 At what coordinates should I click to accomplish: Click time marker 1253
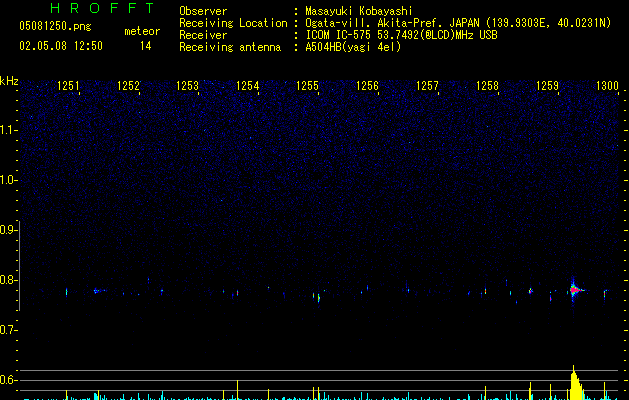[x=188, y=86]
